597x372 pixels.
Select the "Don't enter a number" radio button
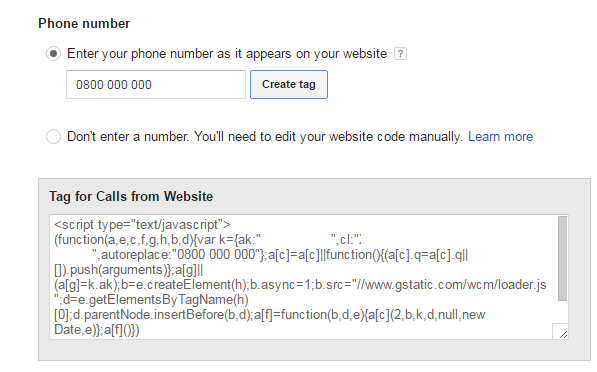click(x=53, y=136)
